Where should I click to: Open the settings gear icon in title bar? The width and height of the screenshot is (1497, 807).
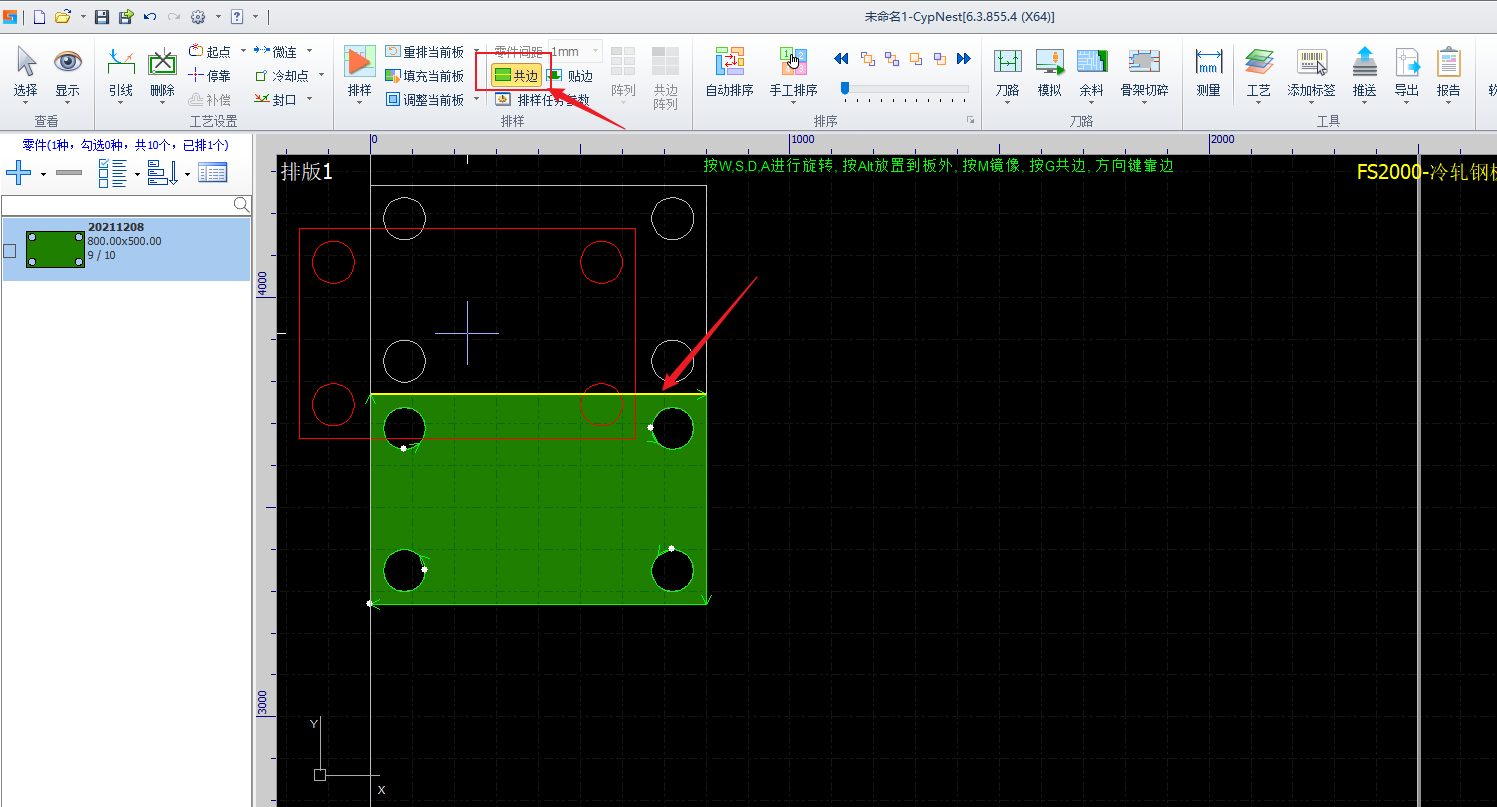(198, 17)
